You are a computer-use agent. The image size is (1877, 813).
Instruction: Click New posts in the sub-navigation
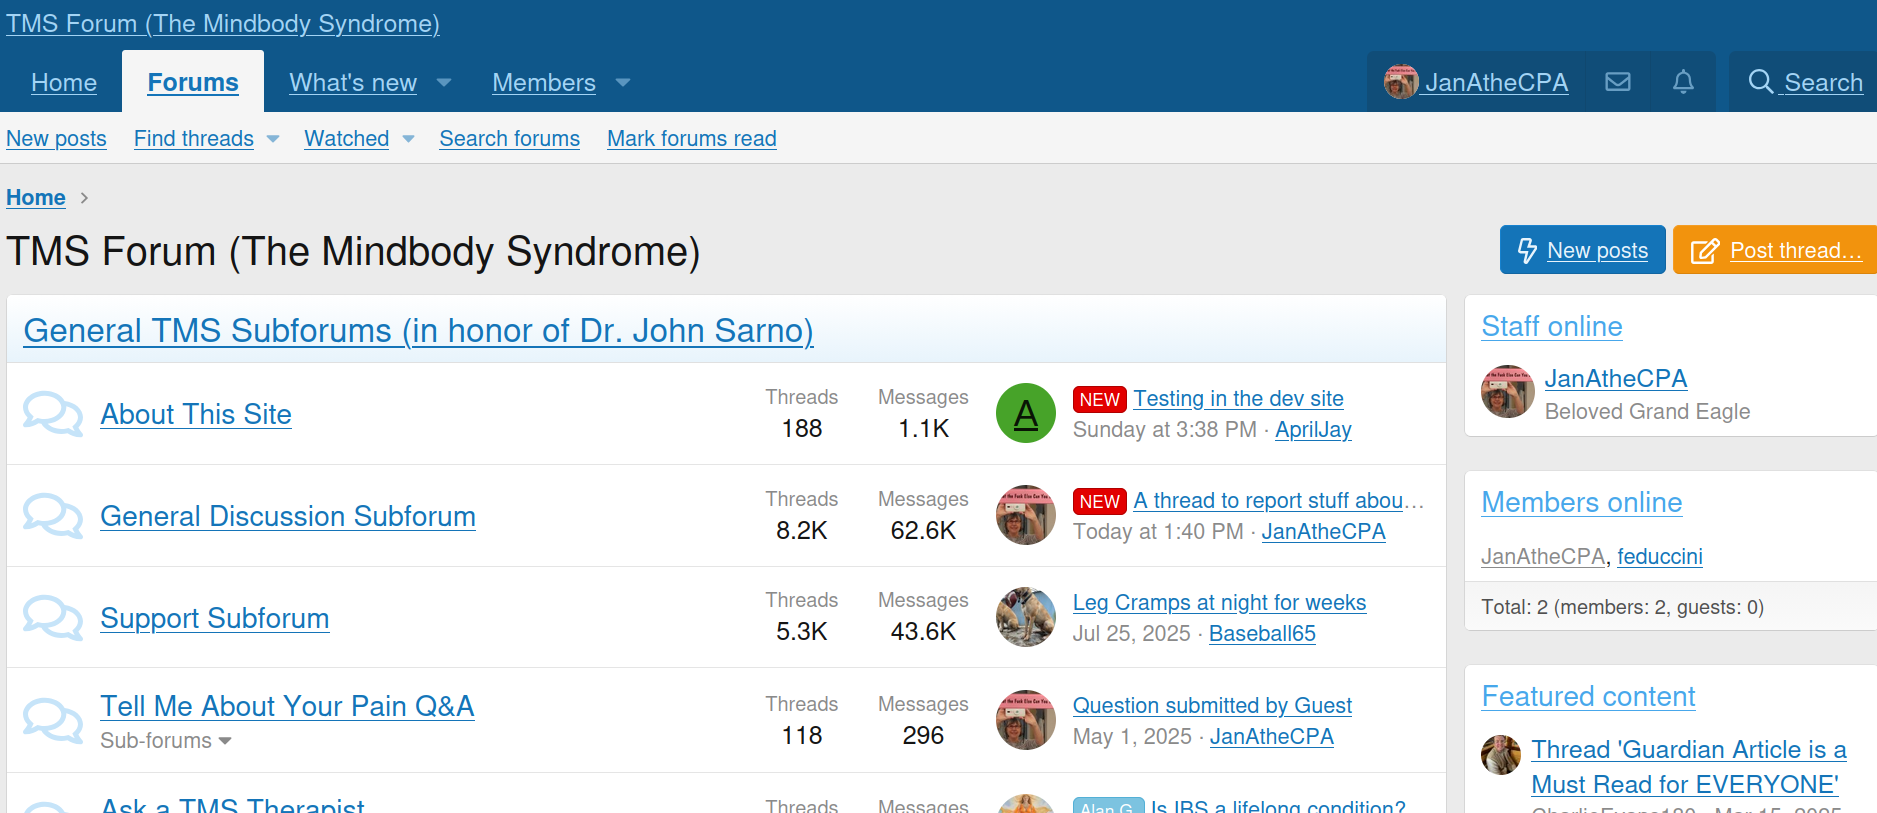[56, 139]
